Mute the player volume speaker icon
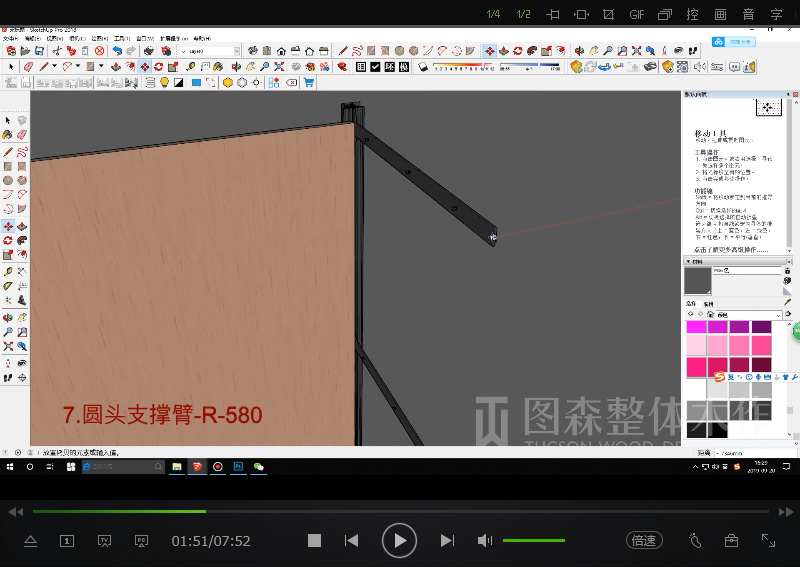The image size is (800, 567). click(x=484, y=540)
